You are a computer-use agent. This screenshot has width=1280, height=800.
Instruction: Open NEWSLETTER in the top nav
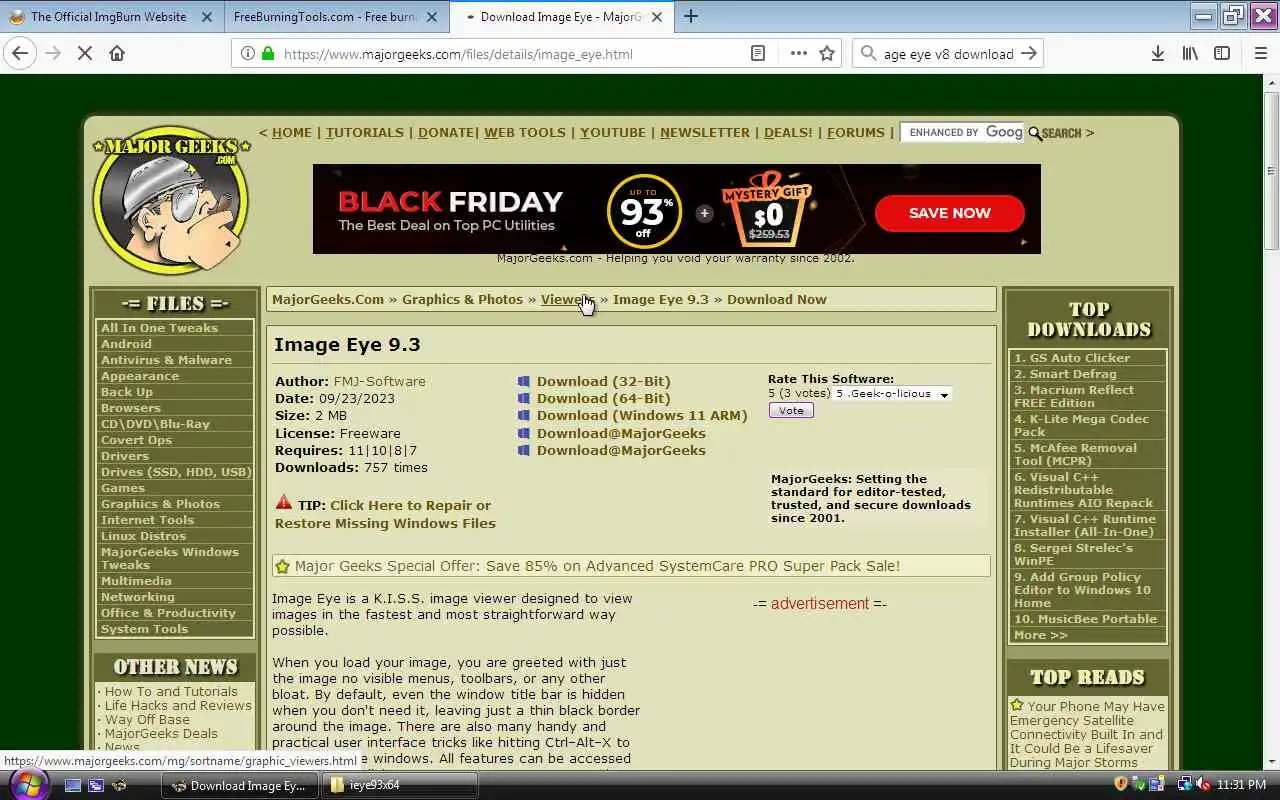[x=704, y=132]
